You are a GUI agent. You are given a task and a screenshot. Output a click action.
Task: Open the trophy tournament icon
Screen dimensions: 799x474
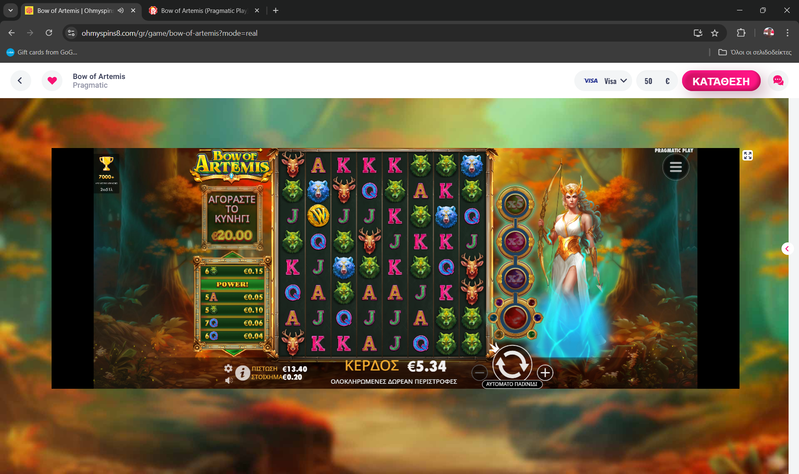106,164
